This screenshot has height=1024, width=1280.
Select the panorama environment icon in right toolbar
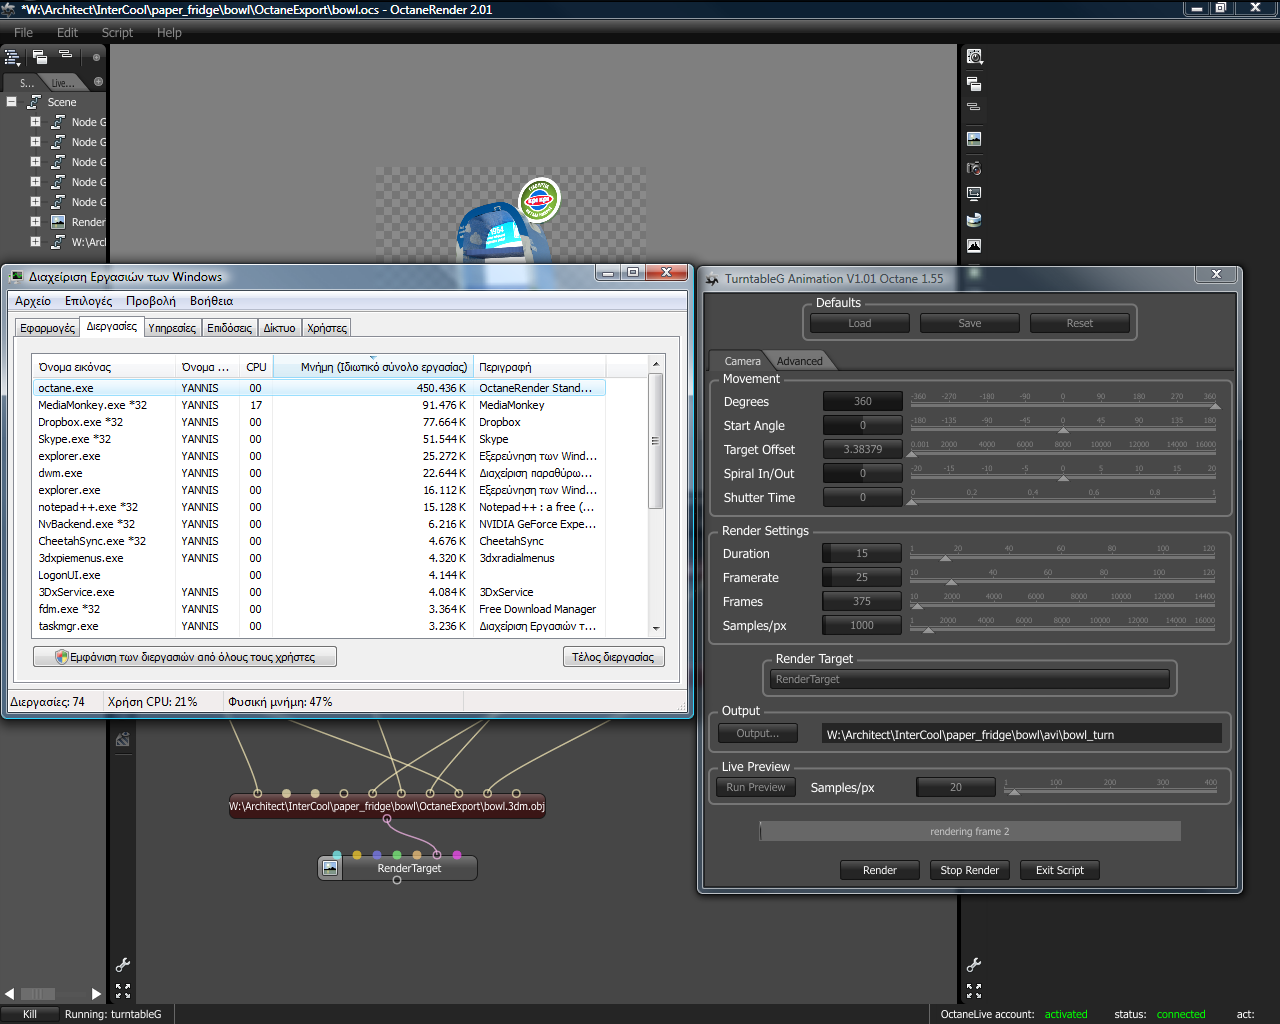click(x=974, y=220)
